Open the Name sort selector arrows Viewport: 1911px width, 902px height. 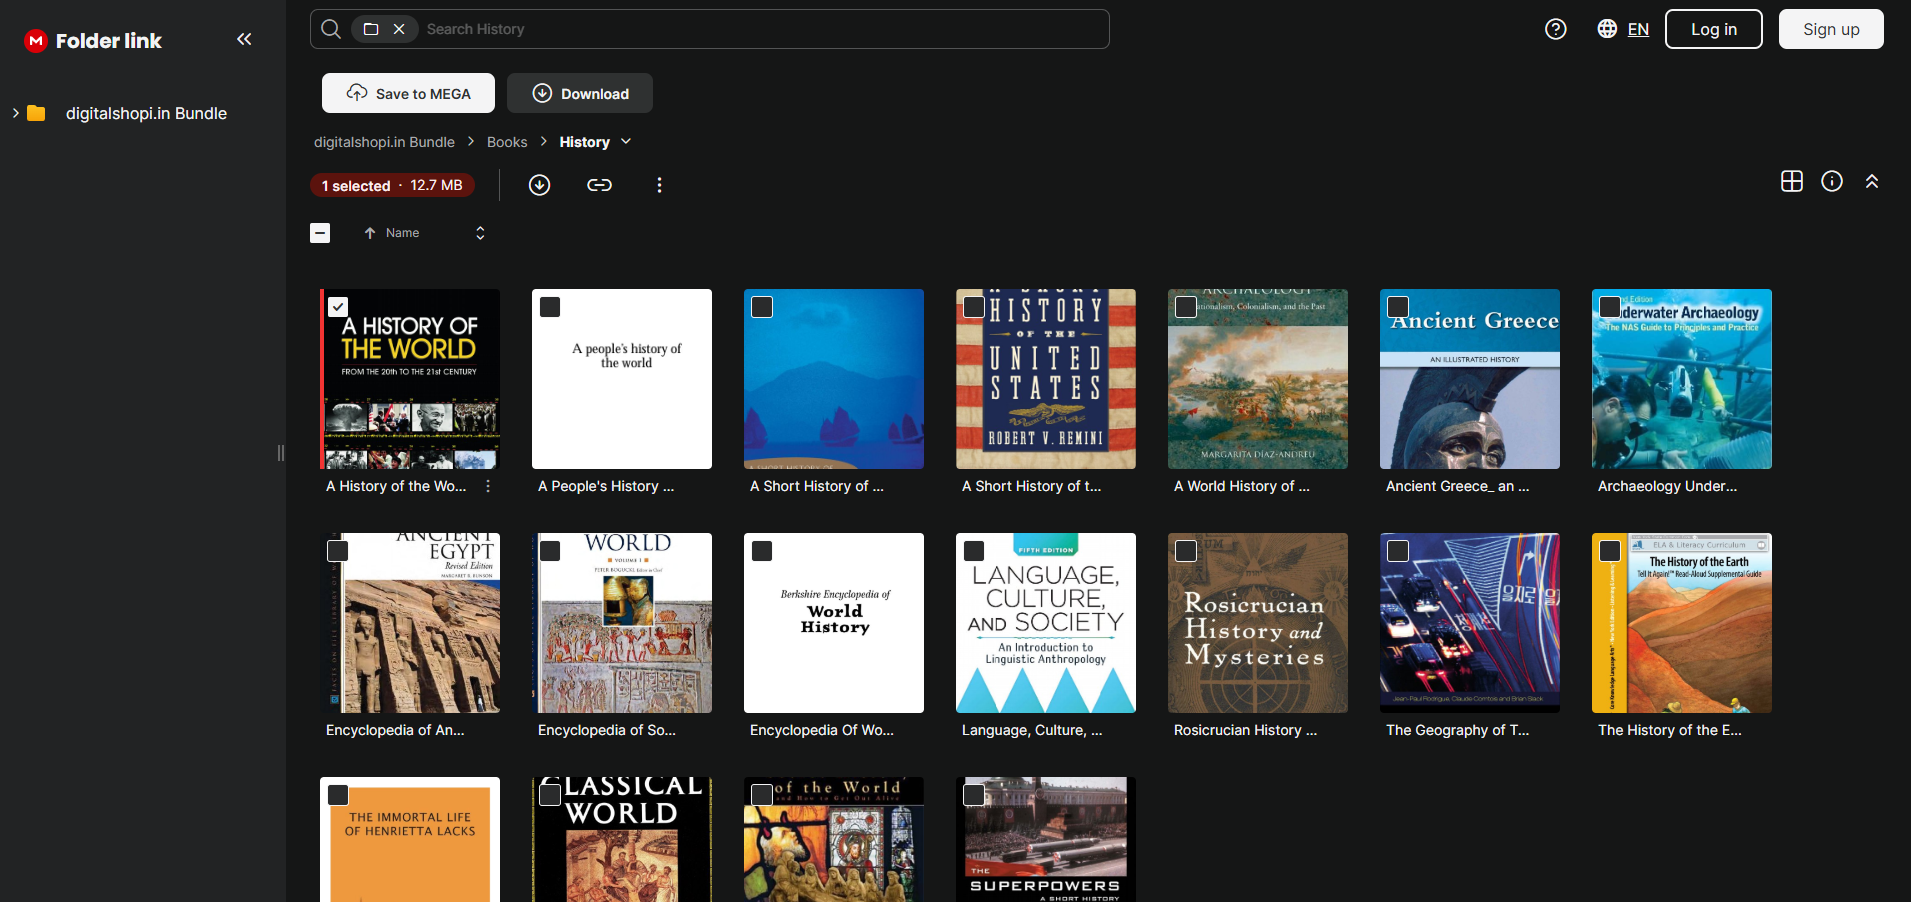[x=480, y=233]
